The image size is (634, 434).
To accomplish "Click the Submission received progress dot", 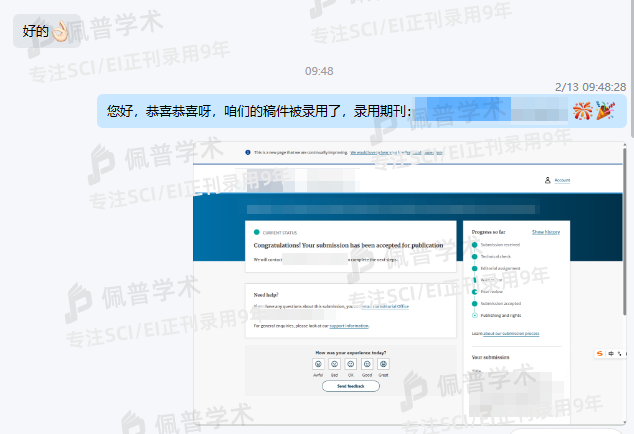I will [x=474, y=244].
